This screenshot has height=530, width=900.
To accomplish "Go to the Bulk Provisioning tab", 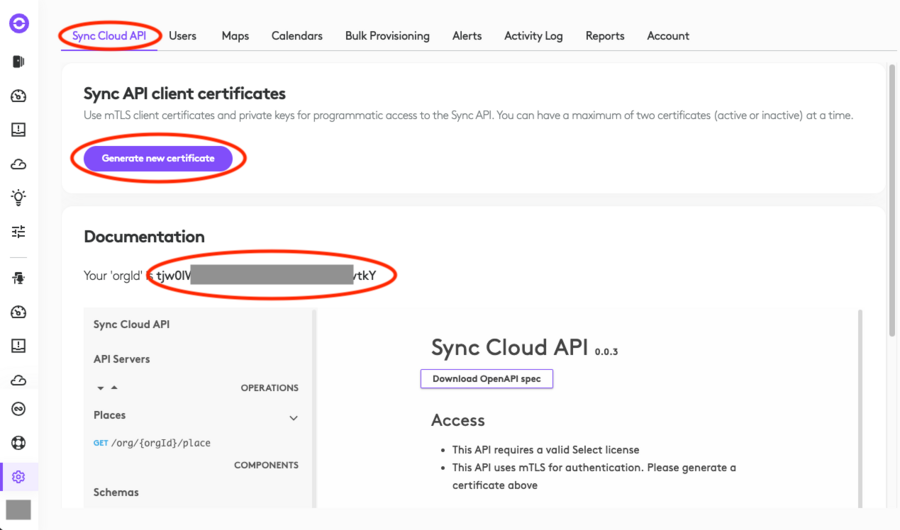I will pyautogui.click(x=387, y=36).
